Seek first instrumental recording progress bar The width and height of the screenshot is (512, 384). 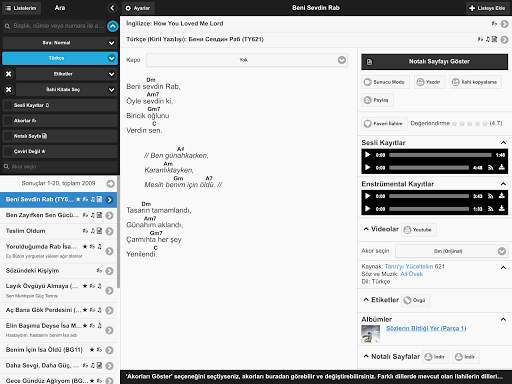429,196
